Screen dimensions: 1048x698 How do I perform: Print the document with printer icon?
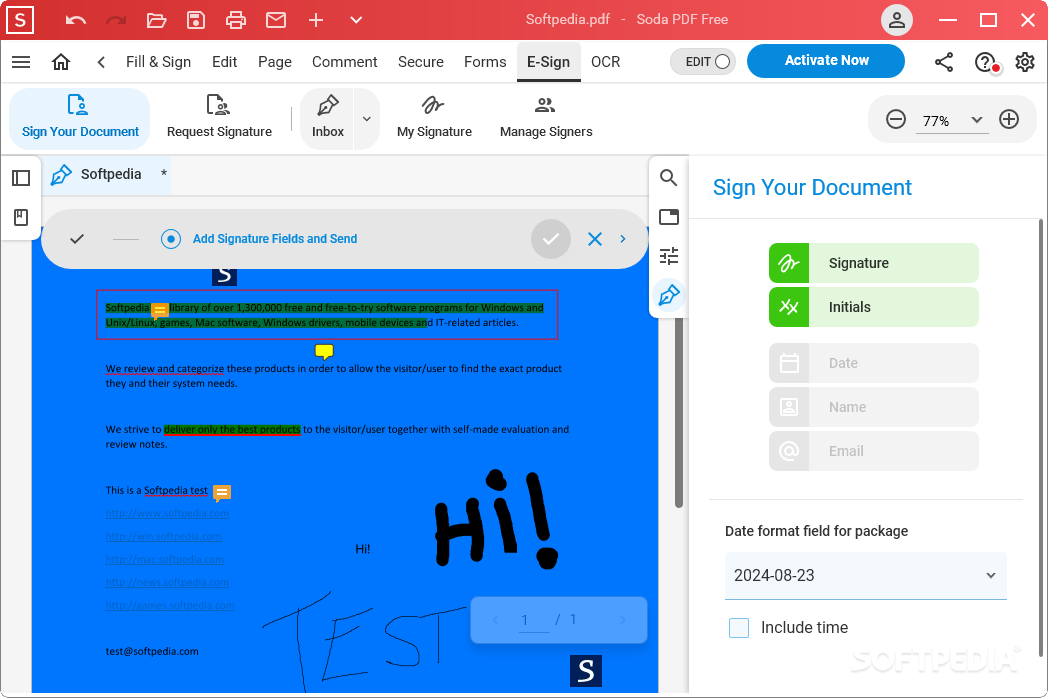pos(236,20)
